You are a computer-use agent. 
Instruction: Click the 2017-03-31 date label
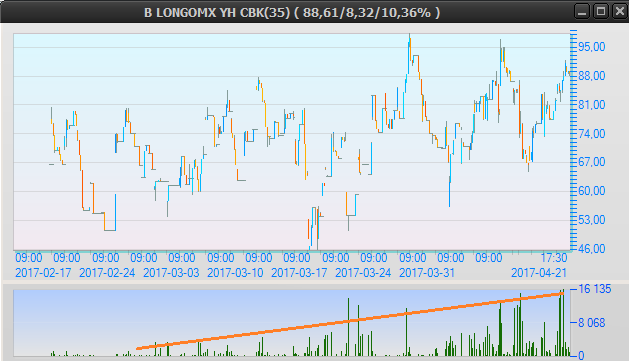[x=427, y=273]
